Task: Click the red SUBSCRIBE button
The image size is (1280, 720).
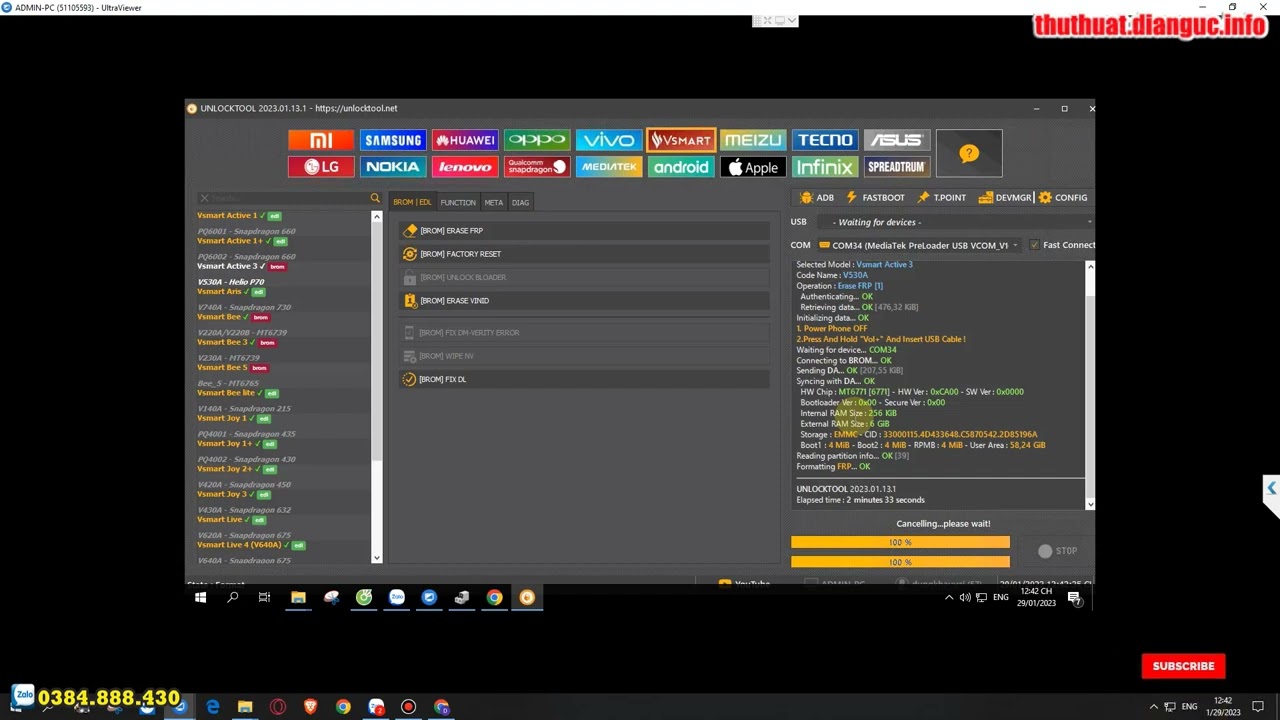Action: [x=1184, y=666]
